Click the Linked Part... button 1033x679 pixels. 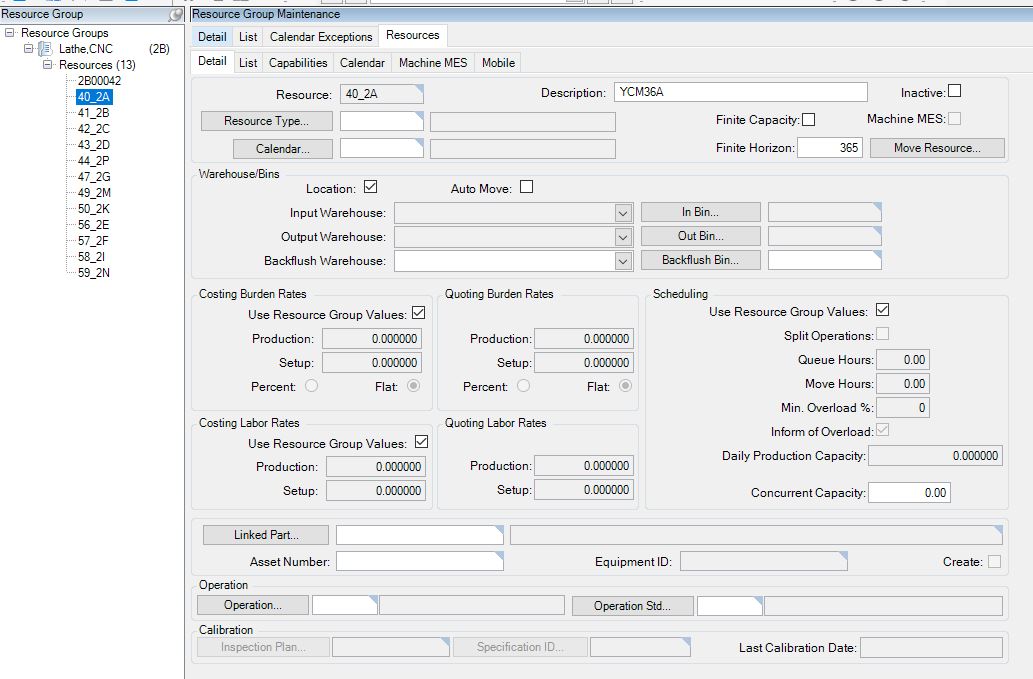pyautogui.click(x=266, y=535)
